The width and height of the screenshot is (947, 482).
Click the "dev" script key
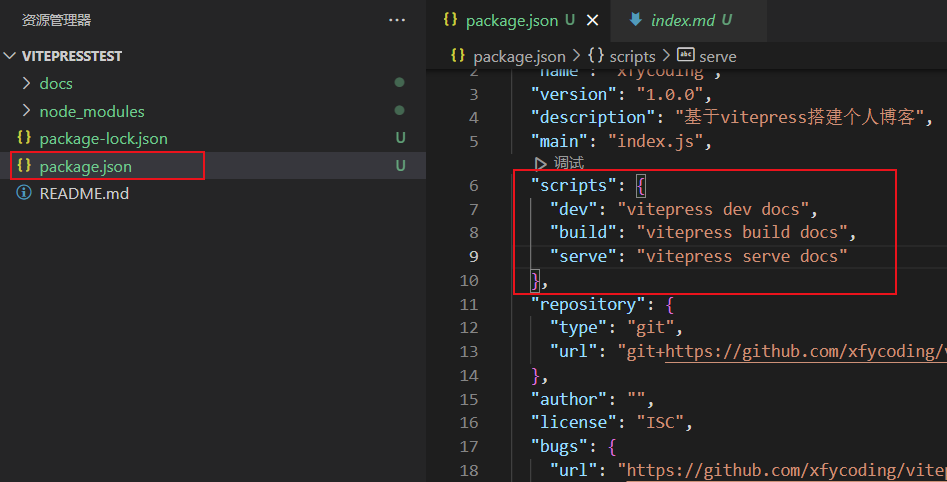(x=574, y=210)
